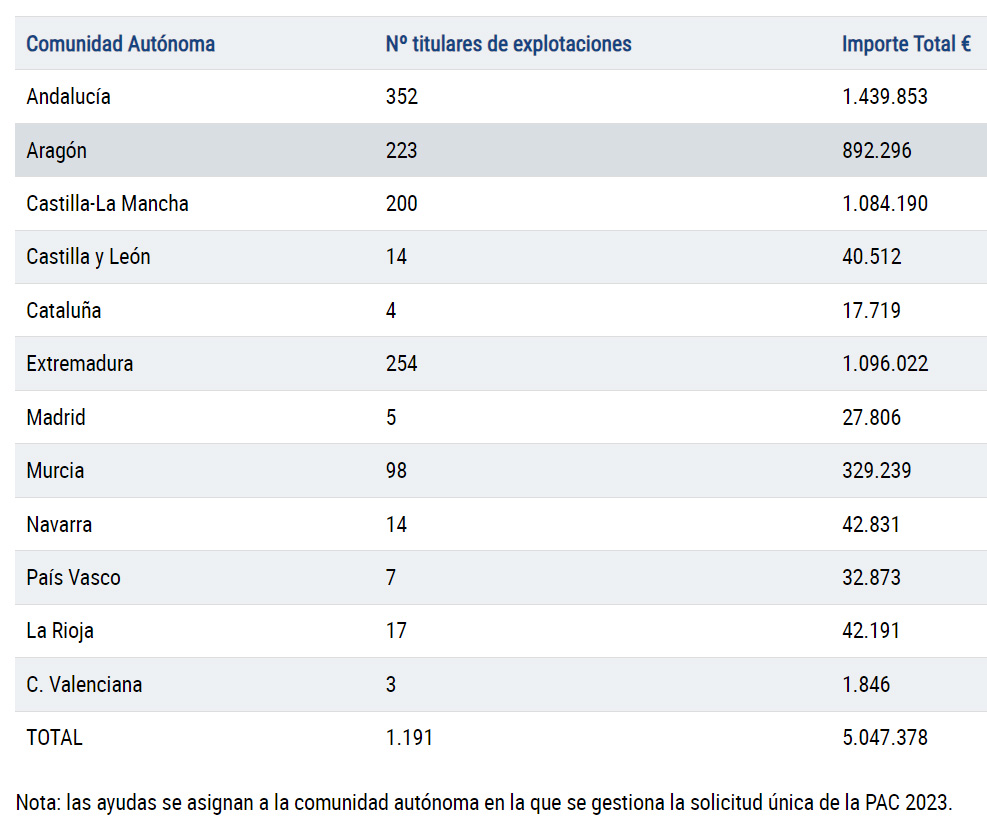The width and height of the screenshot is (987, 822).
Task: Click the Extremadura row label
Action: pyautogui.click(x=79, y=364)
